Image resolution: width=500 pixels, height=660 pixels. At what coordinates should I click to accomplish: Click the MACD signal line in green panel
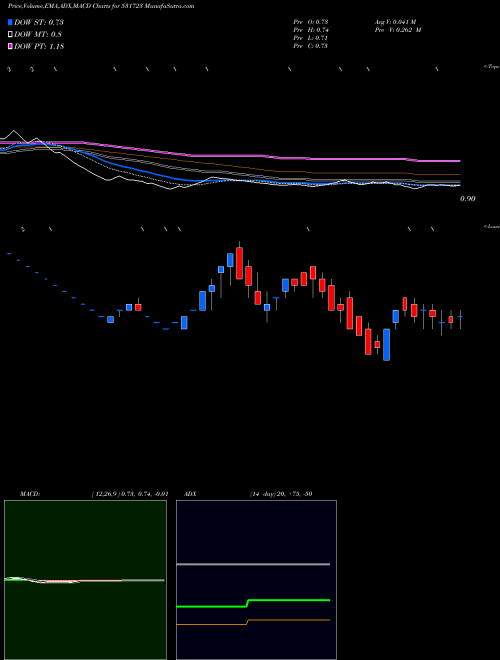tap(84, 581)
